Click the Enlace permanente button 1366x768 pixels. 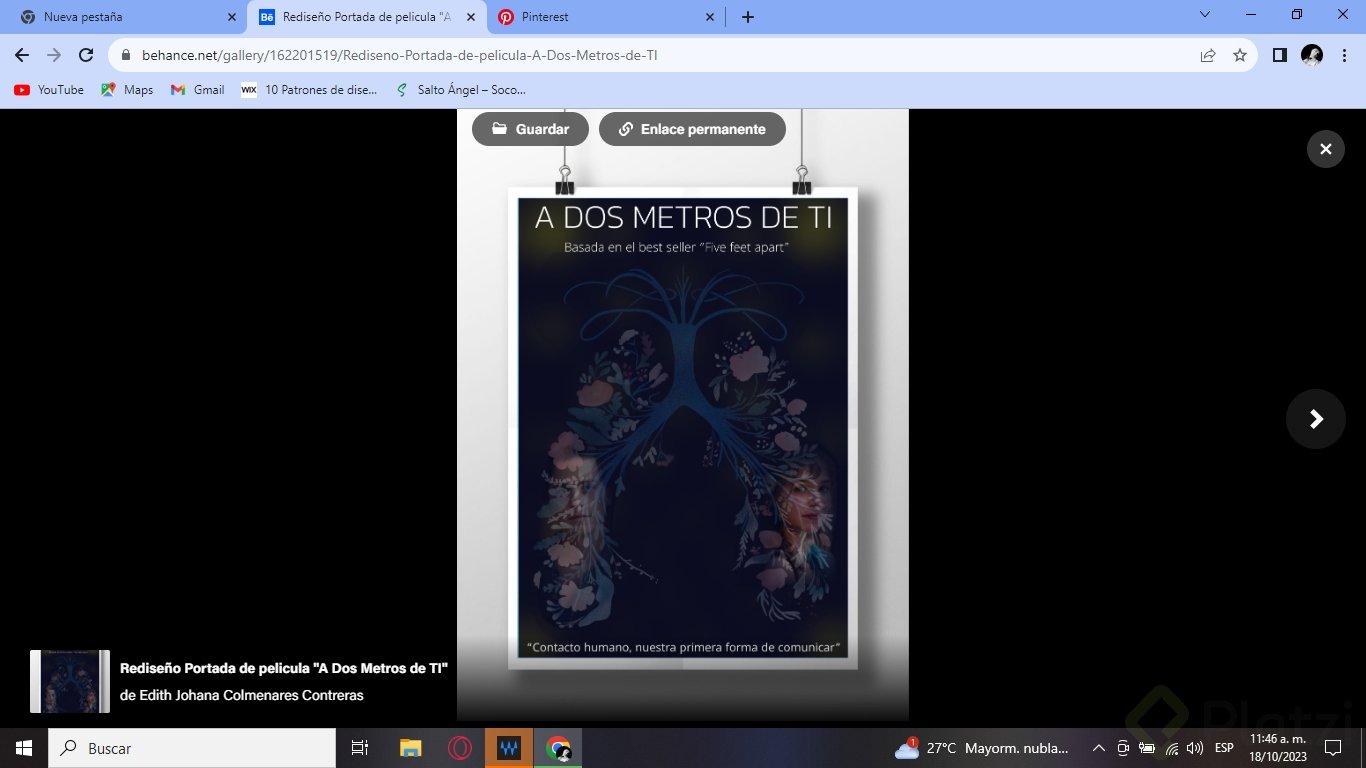pos(692,129)
